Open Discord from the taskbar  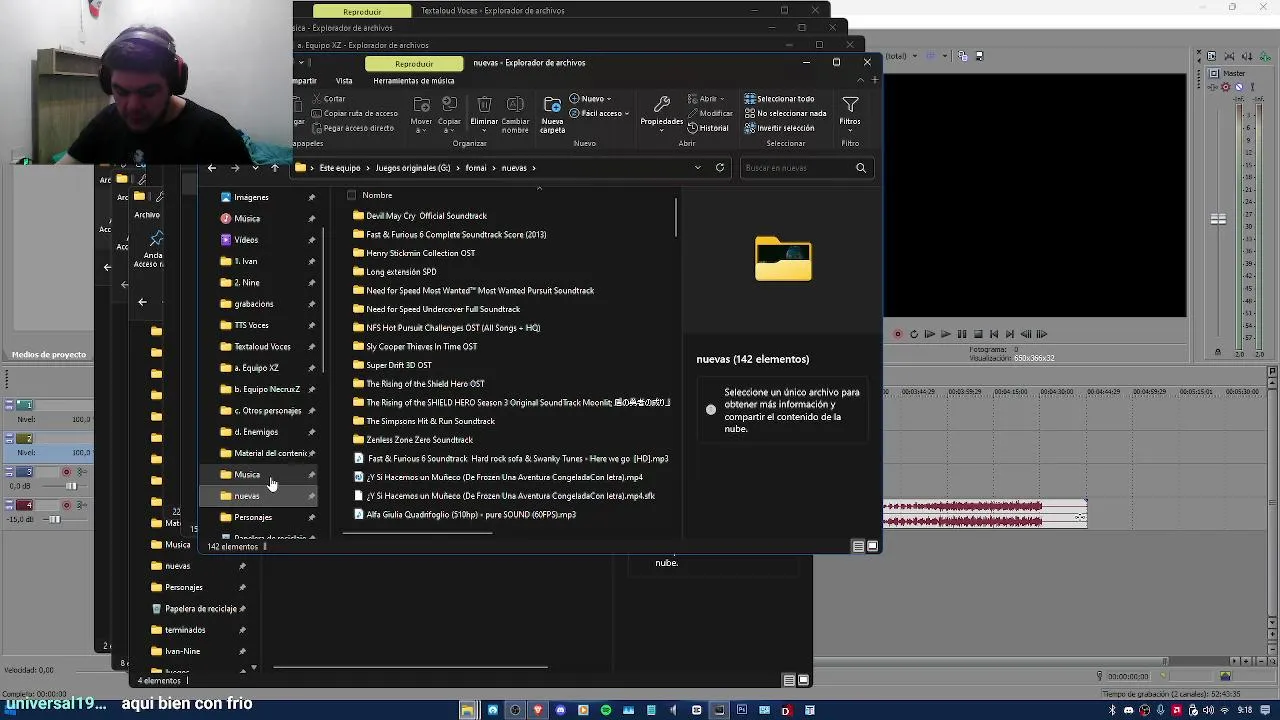(x=560, y=710)
